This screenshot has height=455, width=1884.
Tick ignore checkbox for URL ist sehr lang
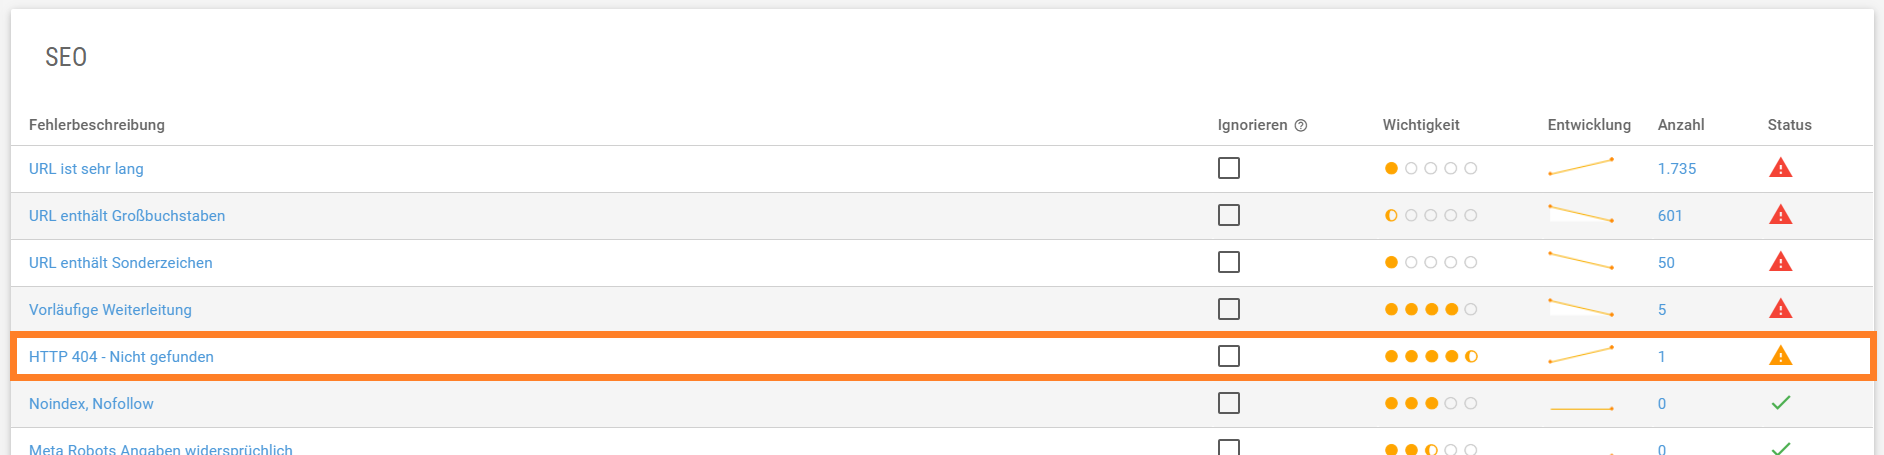(1229, 168)
